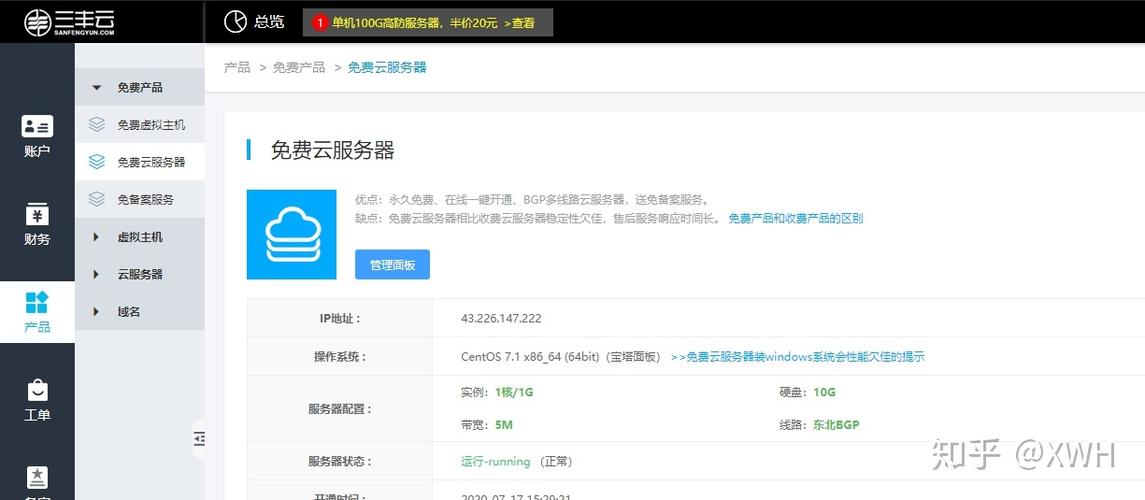1145x500 pixels.
Task: Open the windows系统性能欠佳 notice link
Action: coord(797,357)
